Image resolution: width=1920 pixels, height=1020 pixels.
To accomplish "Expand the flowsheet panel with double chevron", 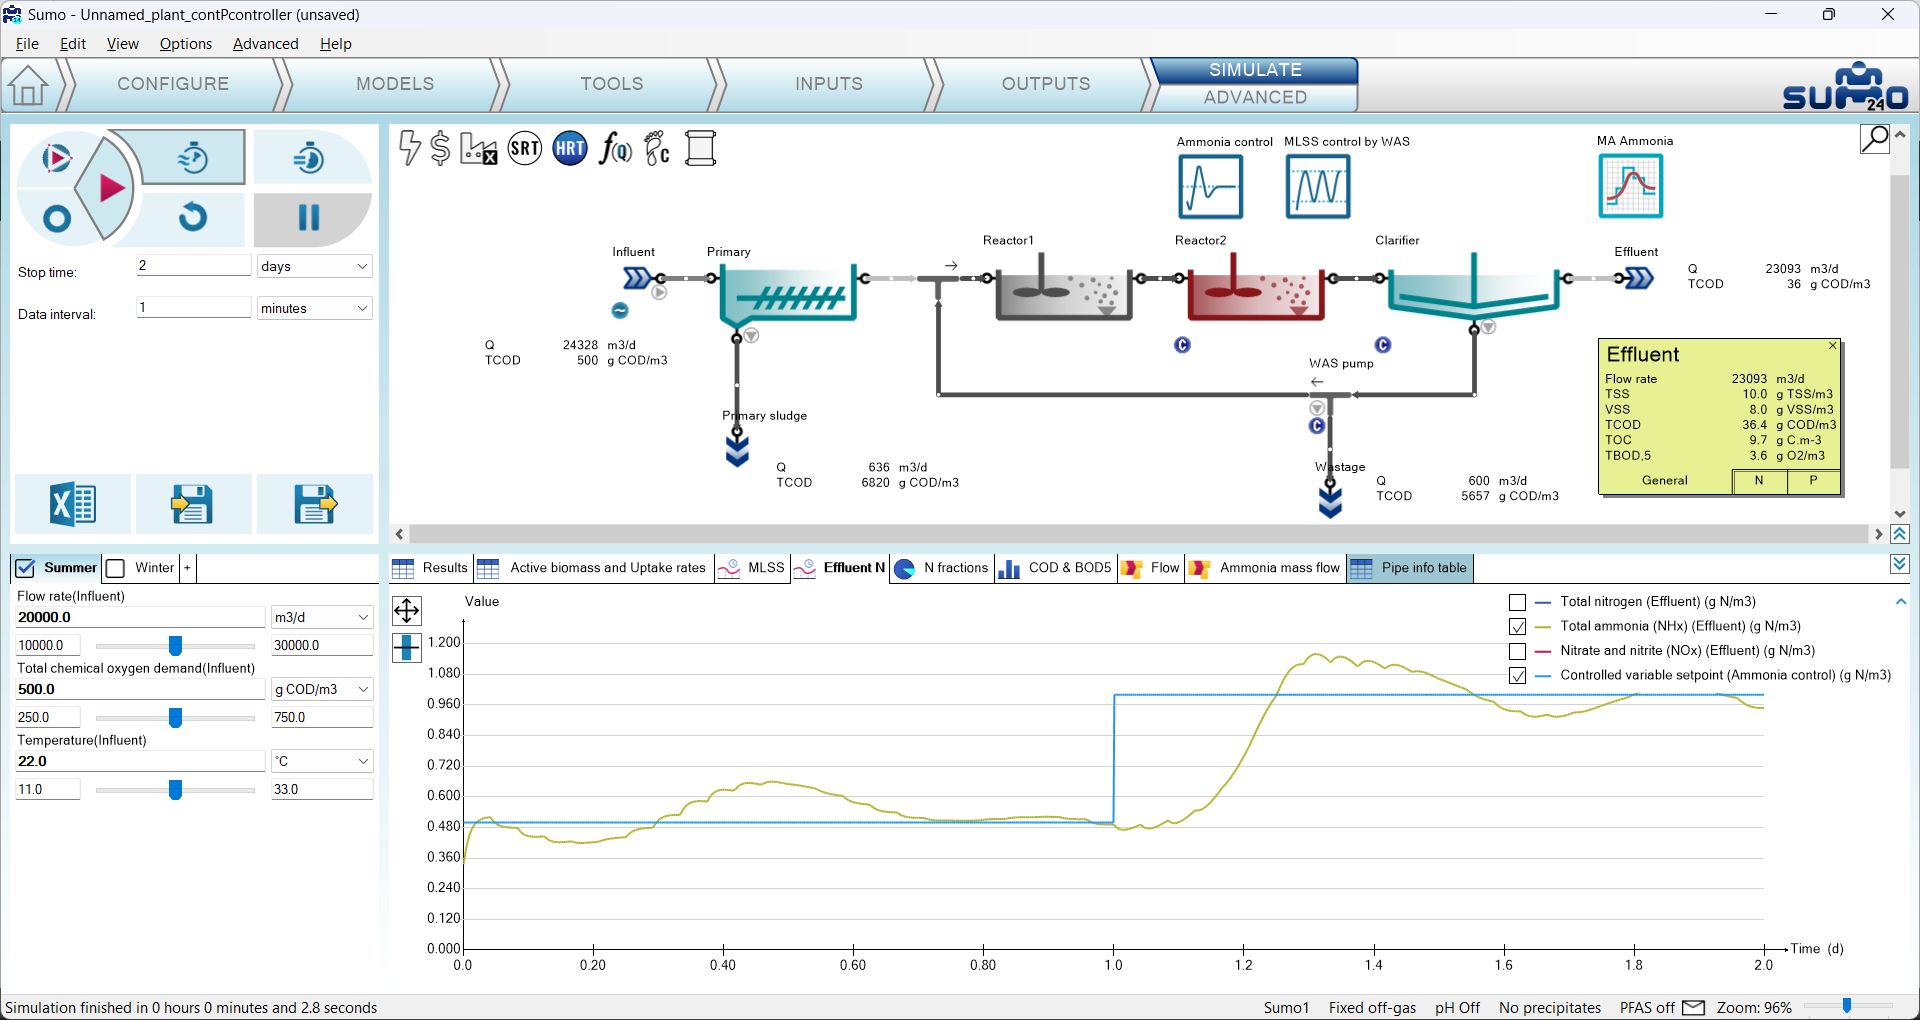I will tap(1900, 535).
